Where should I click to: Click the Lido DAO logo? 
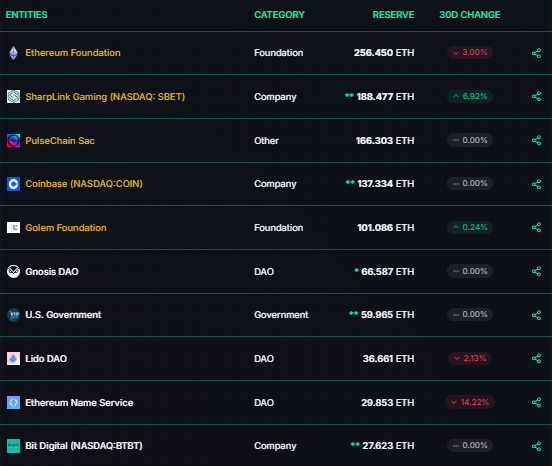pos(13,359)
